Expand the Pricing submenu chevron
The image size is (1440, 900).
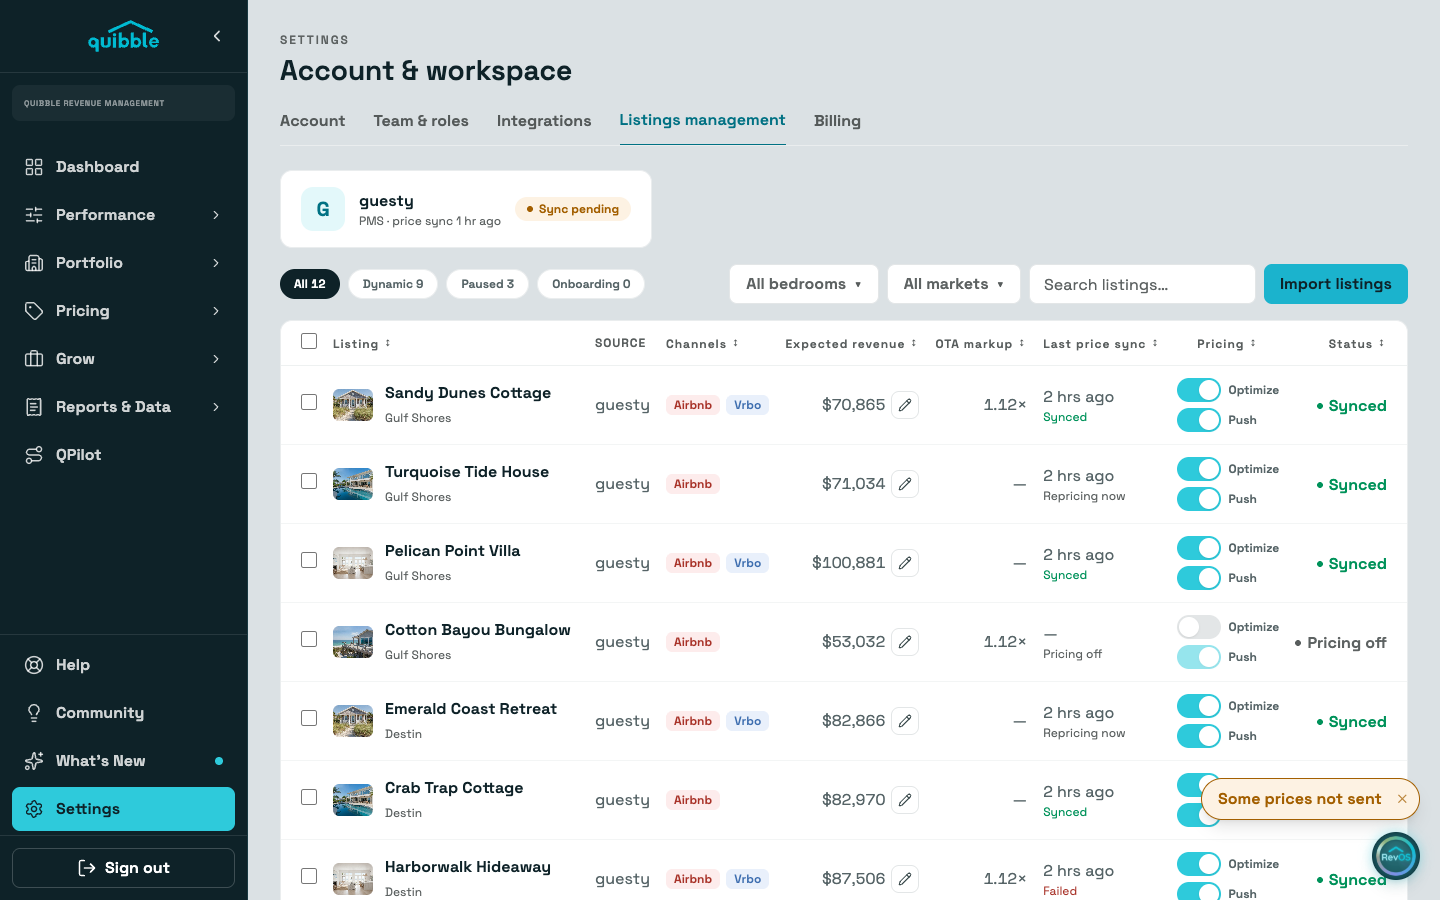pyautogui.click(x=216, y=311)
